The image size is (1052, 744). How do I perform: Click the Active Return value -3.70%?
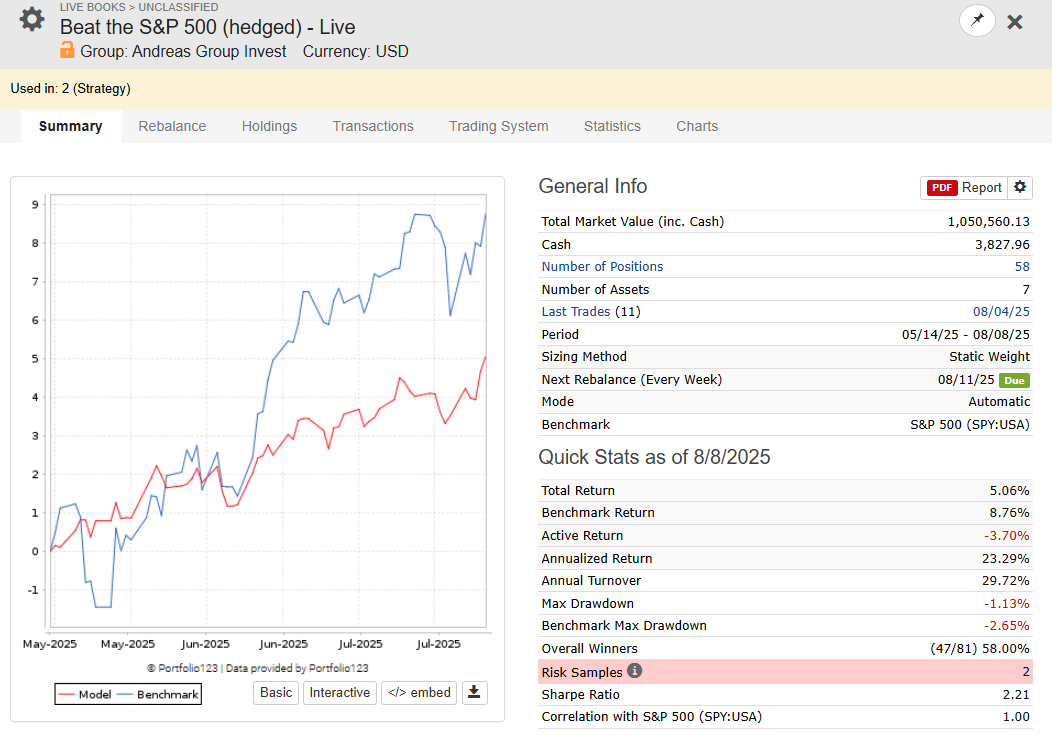(x=1006, y=536)
